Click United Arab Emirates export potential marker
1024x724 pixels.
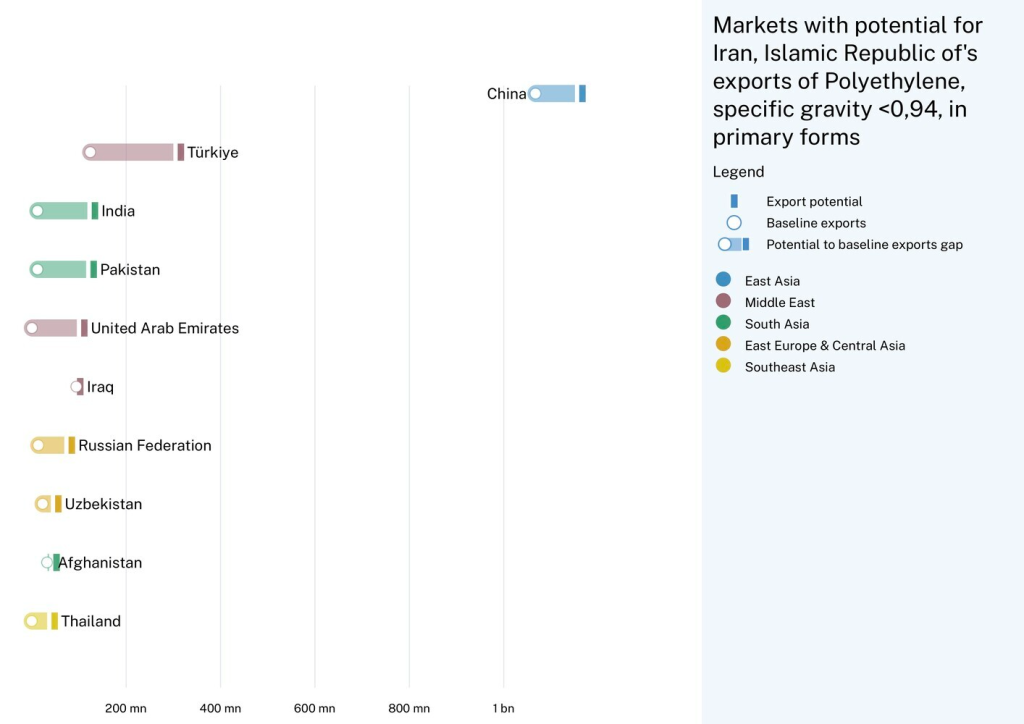(84, 328)
